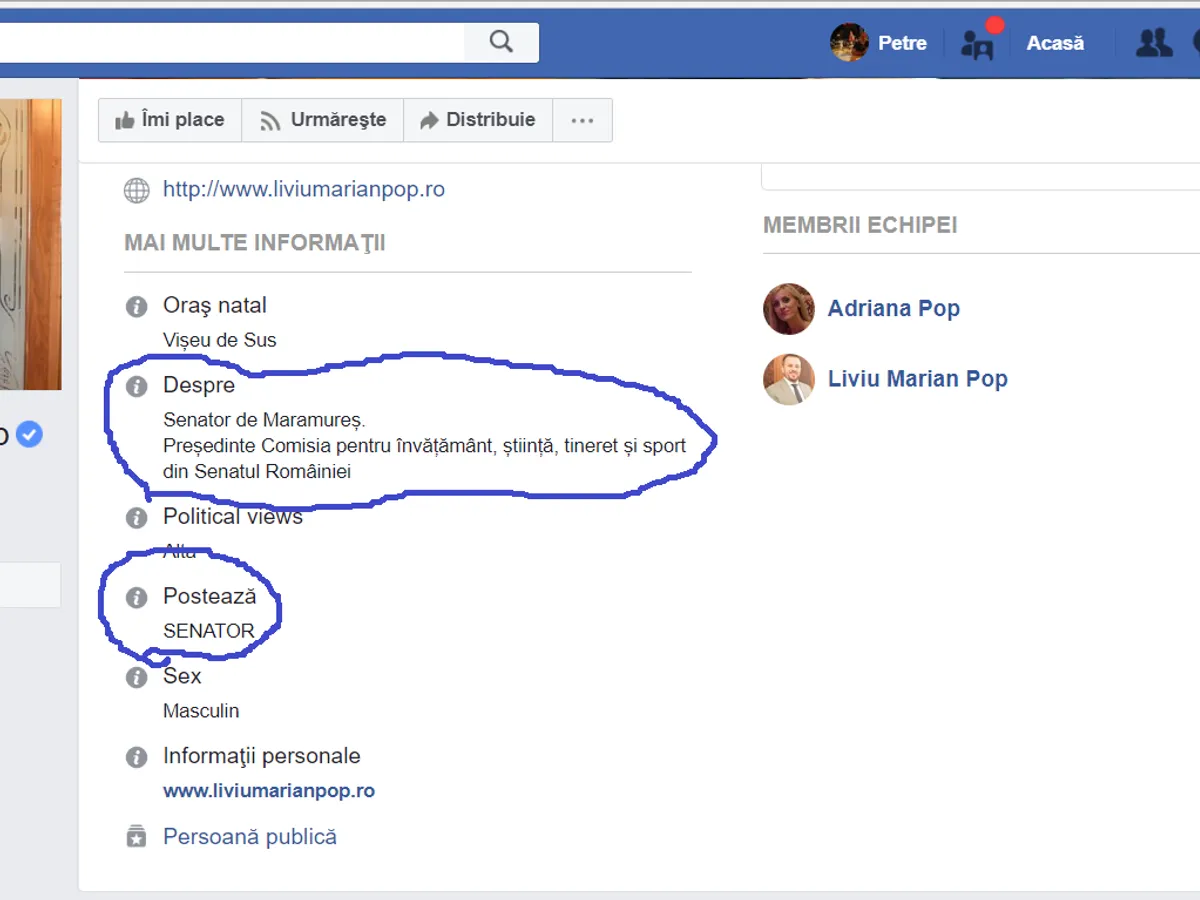
Task: Open the three-dots more options menu
Action: point(582,120)
